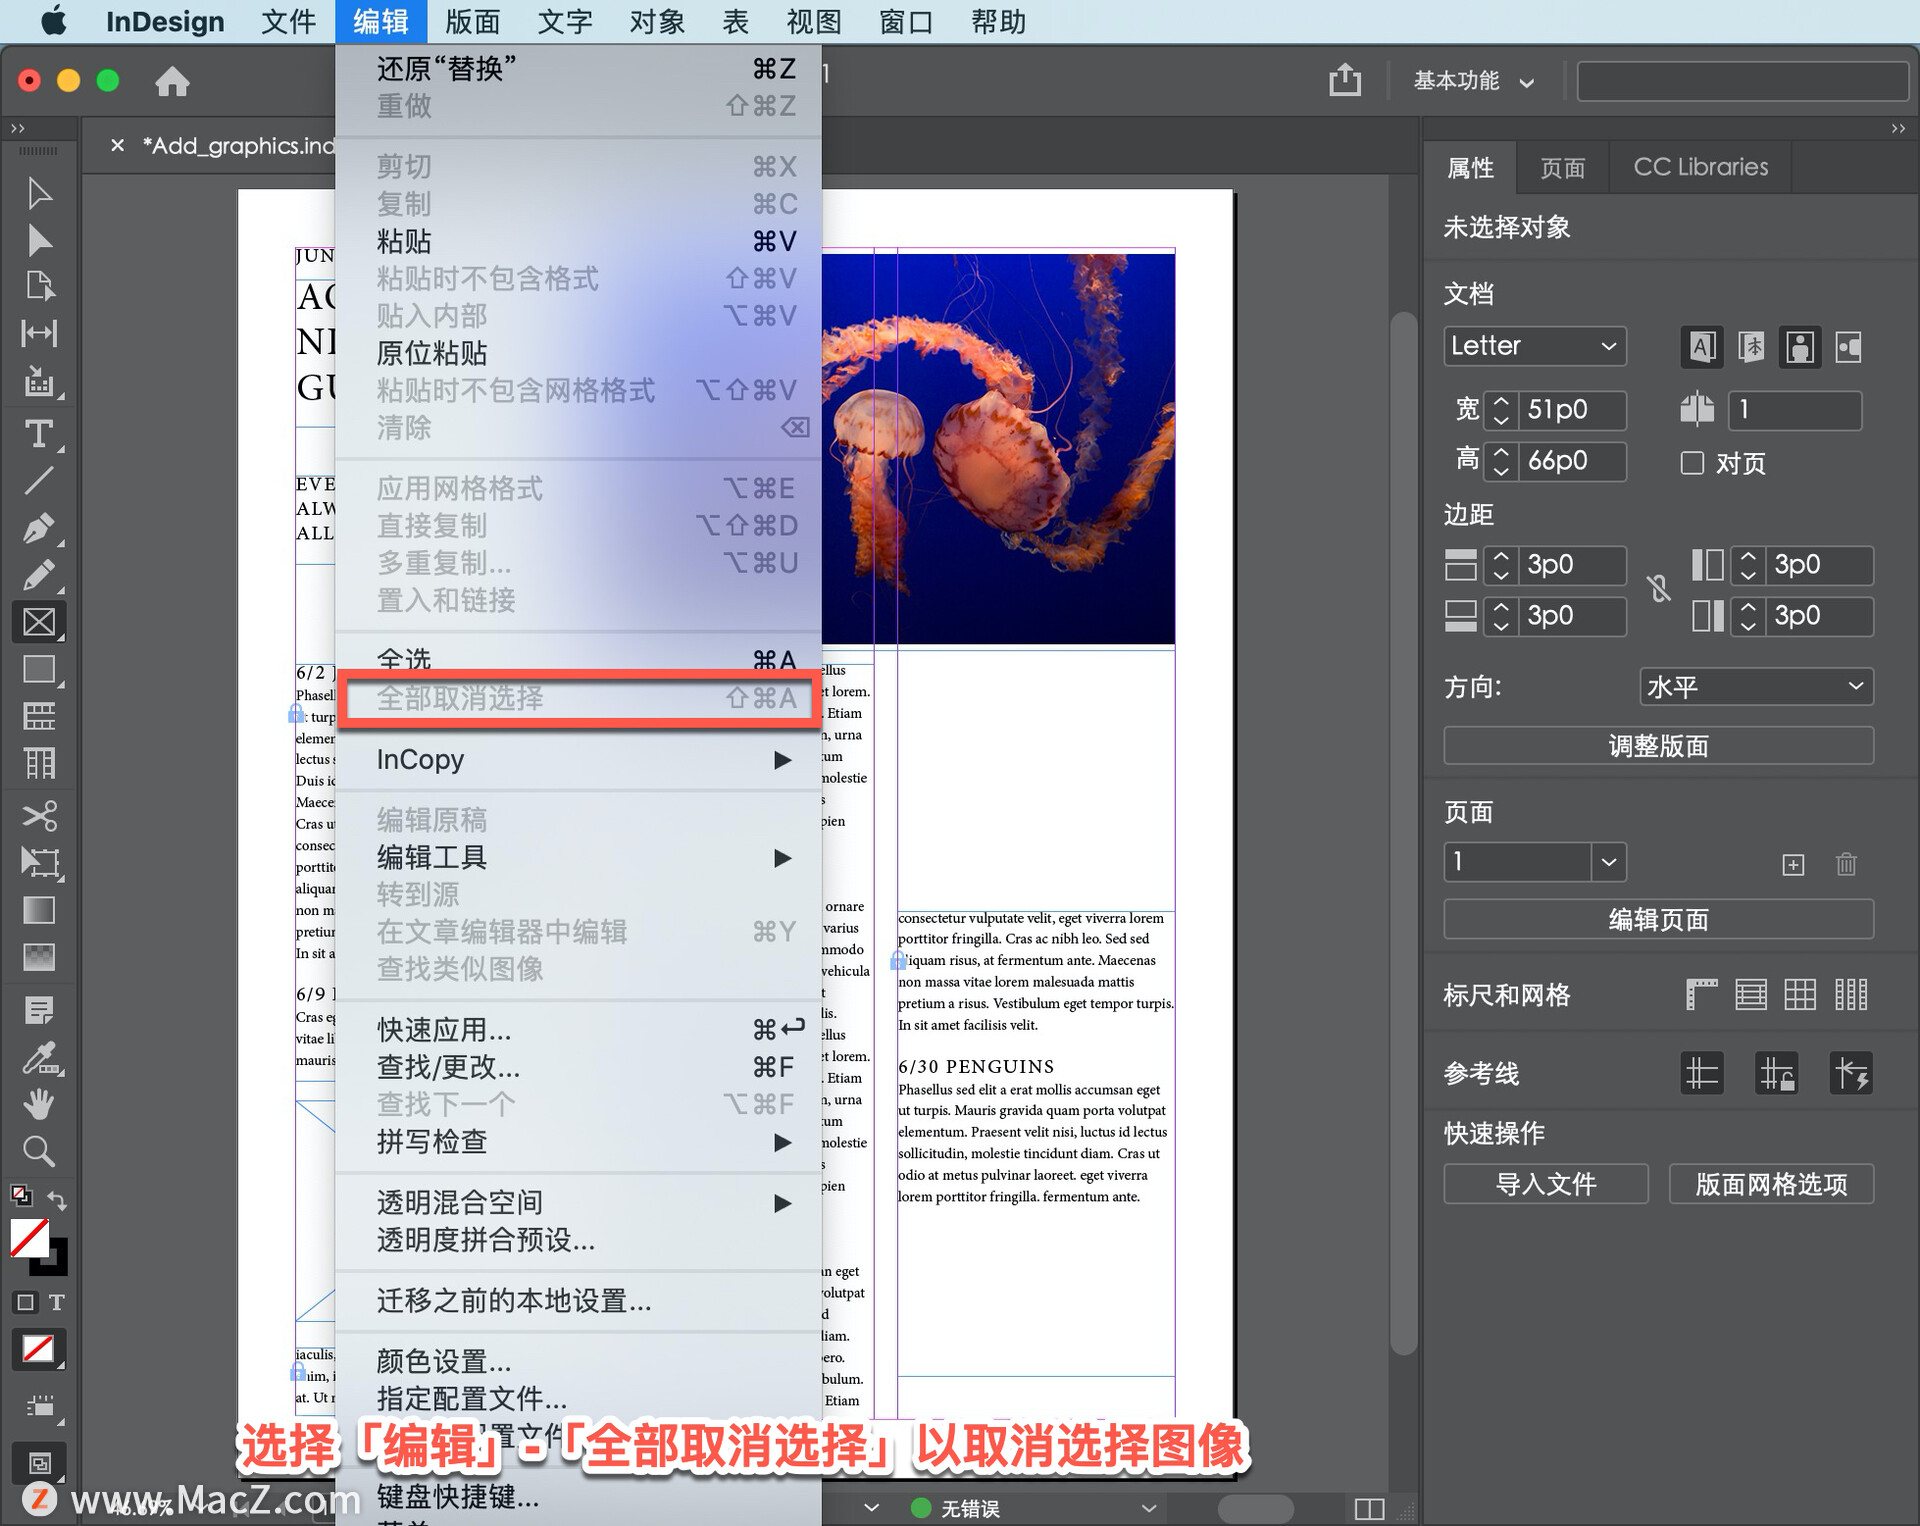Expand the 透明混合空间 submenu
1920x1526 pixels.
[578, 1203]
